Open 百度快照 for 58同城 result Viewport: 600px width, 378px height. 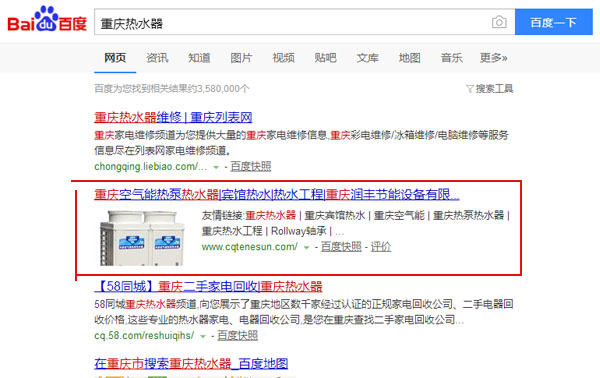click(x=238, y=336)
